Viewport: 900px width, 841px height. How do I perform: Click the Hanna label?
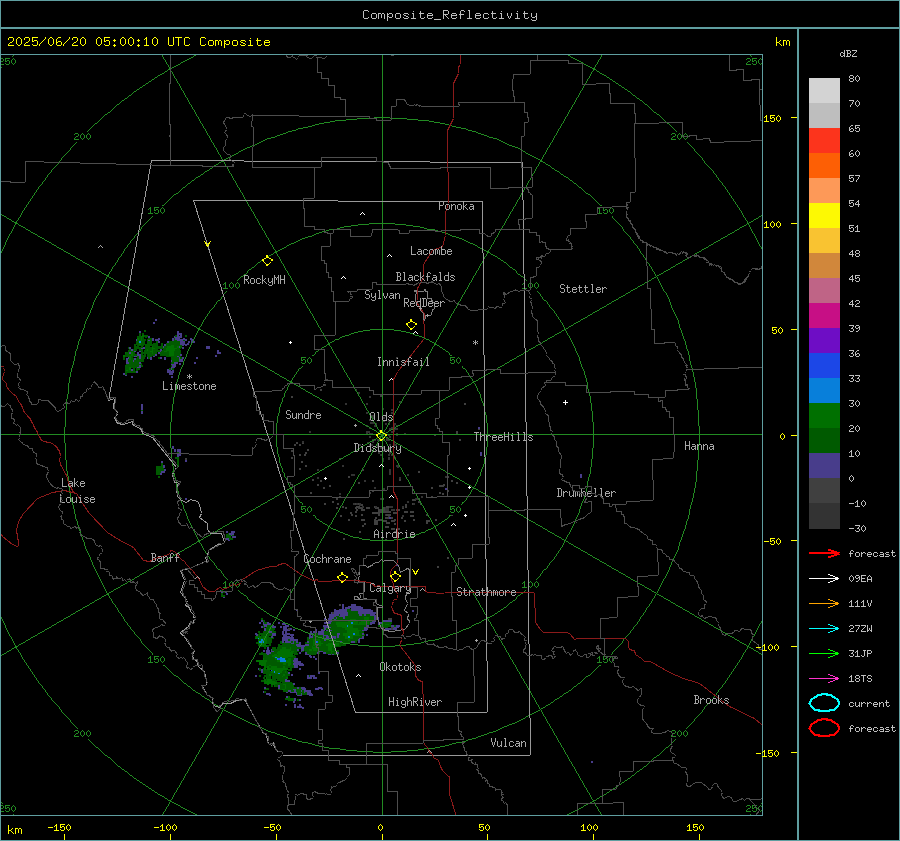pyautogui.click(x=699, y=446)
